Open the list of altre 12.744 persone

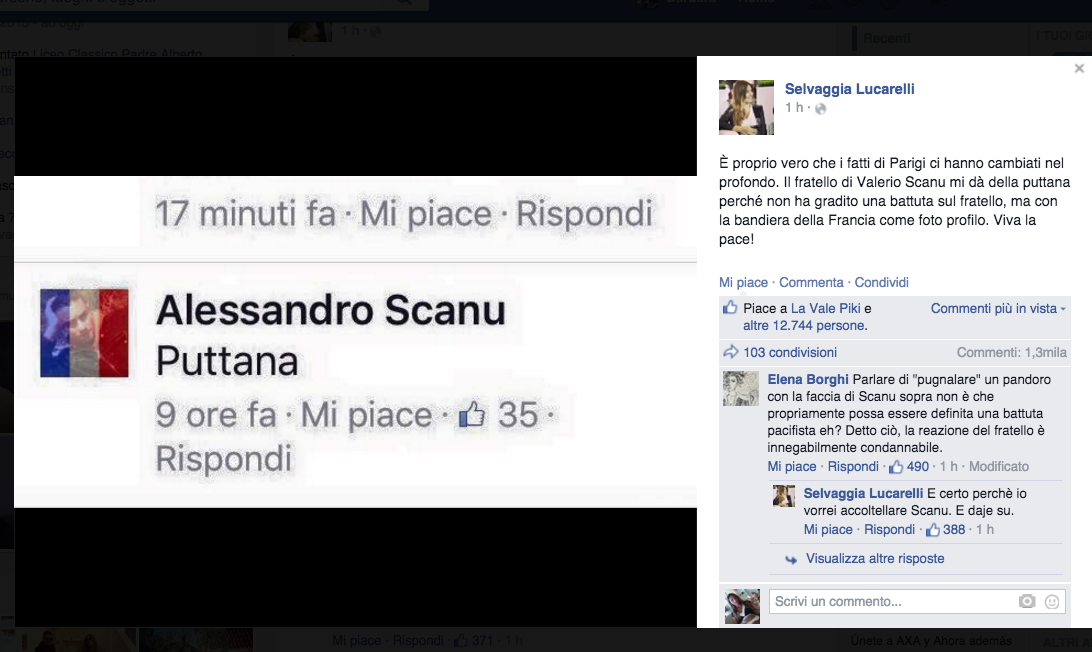point(804,326)
